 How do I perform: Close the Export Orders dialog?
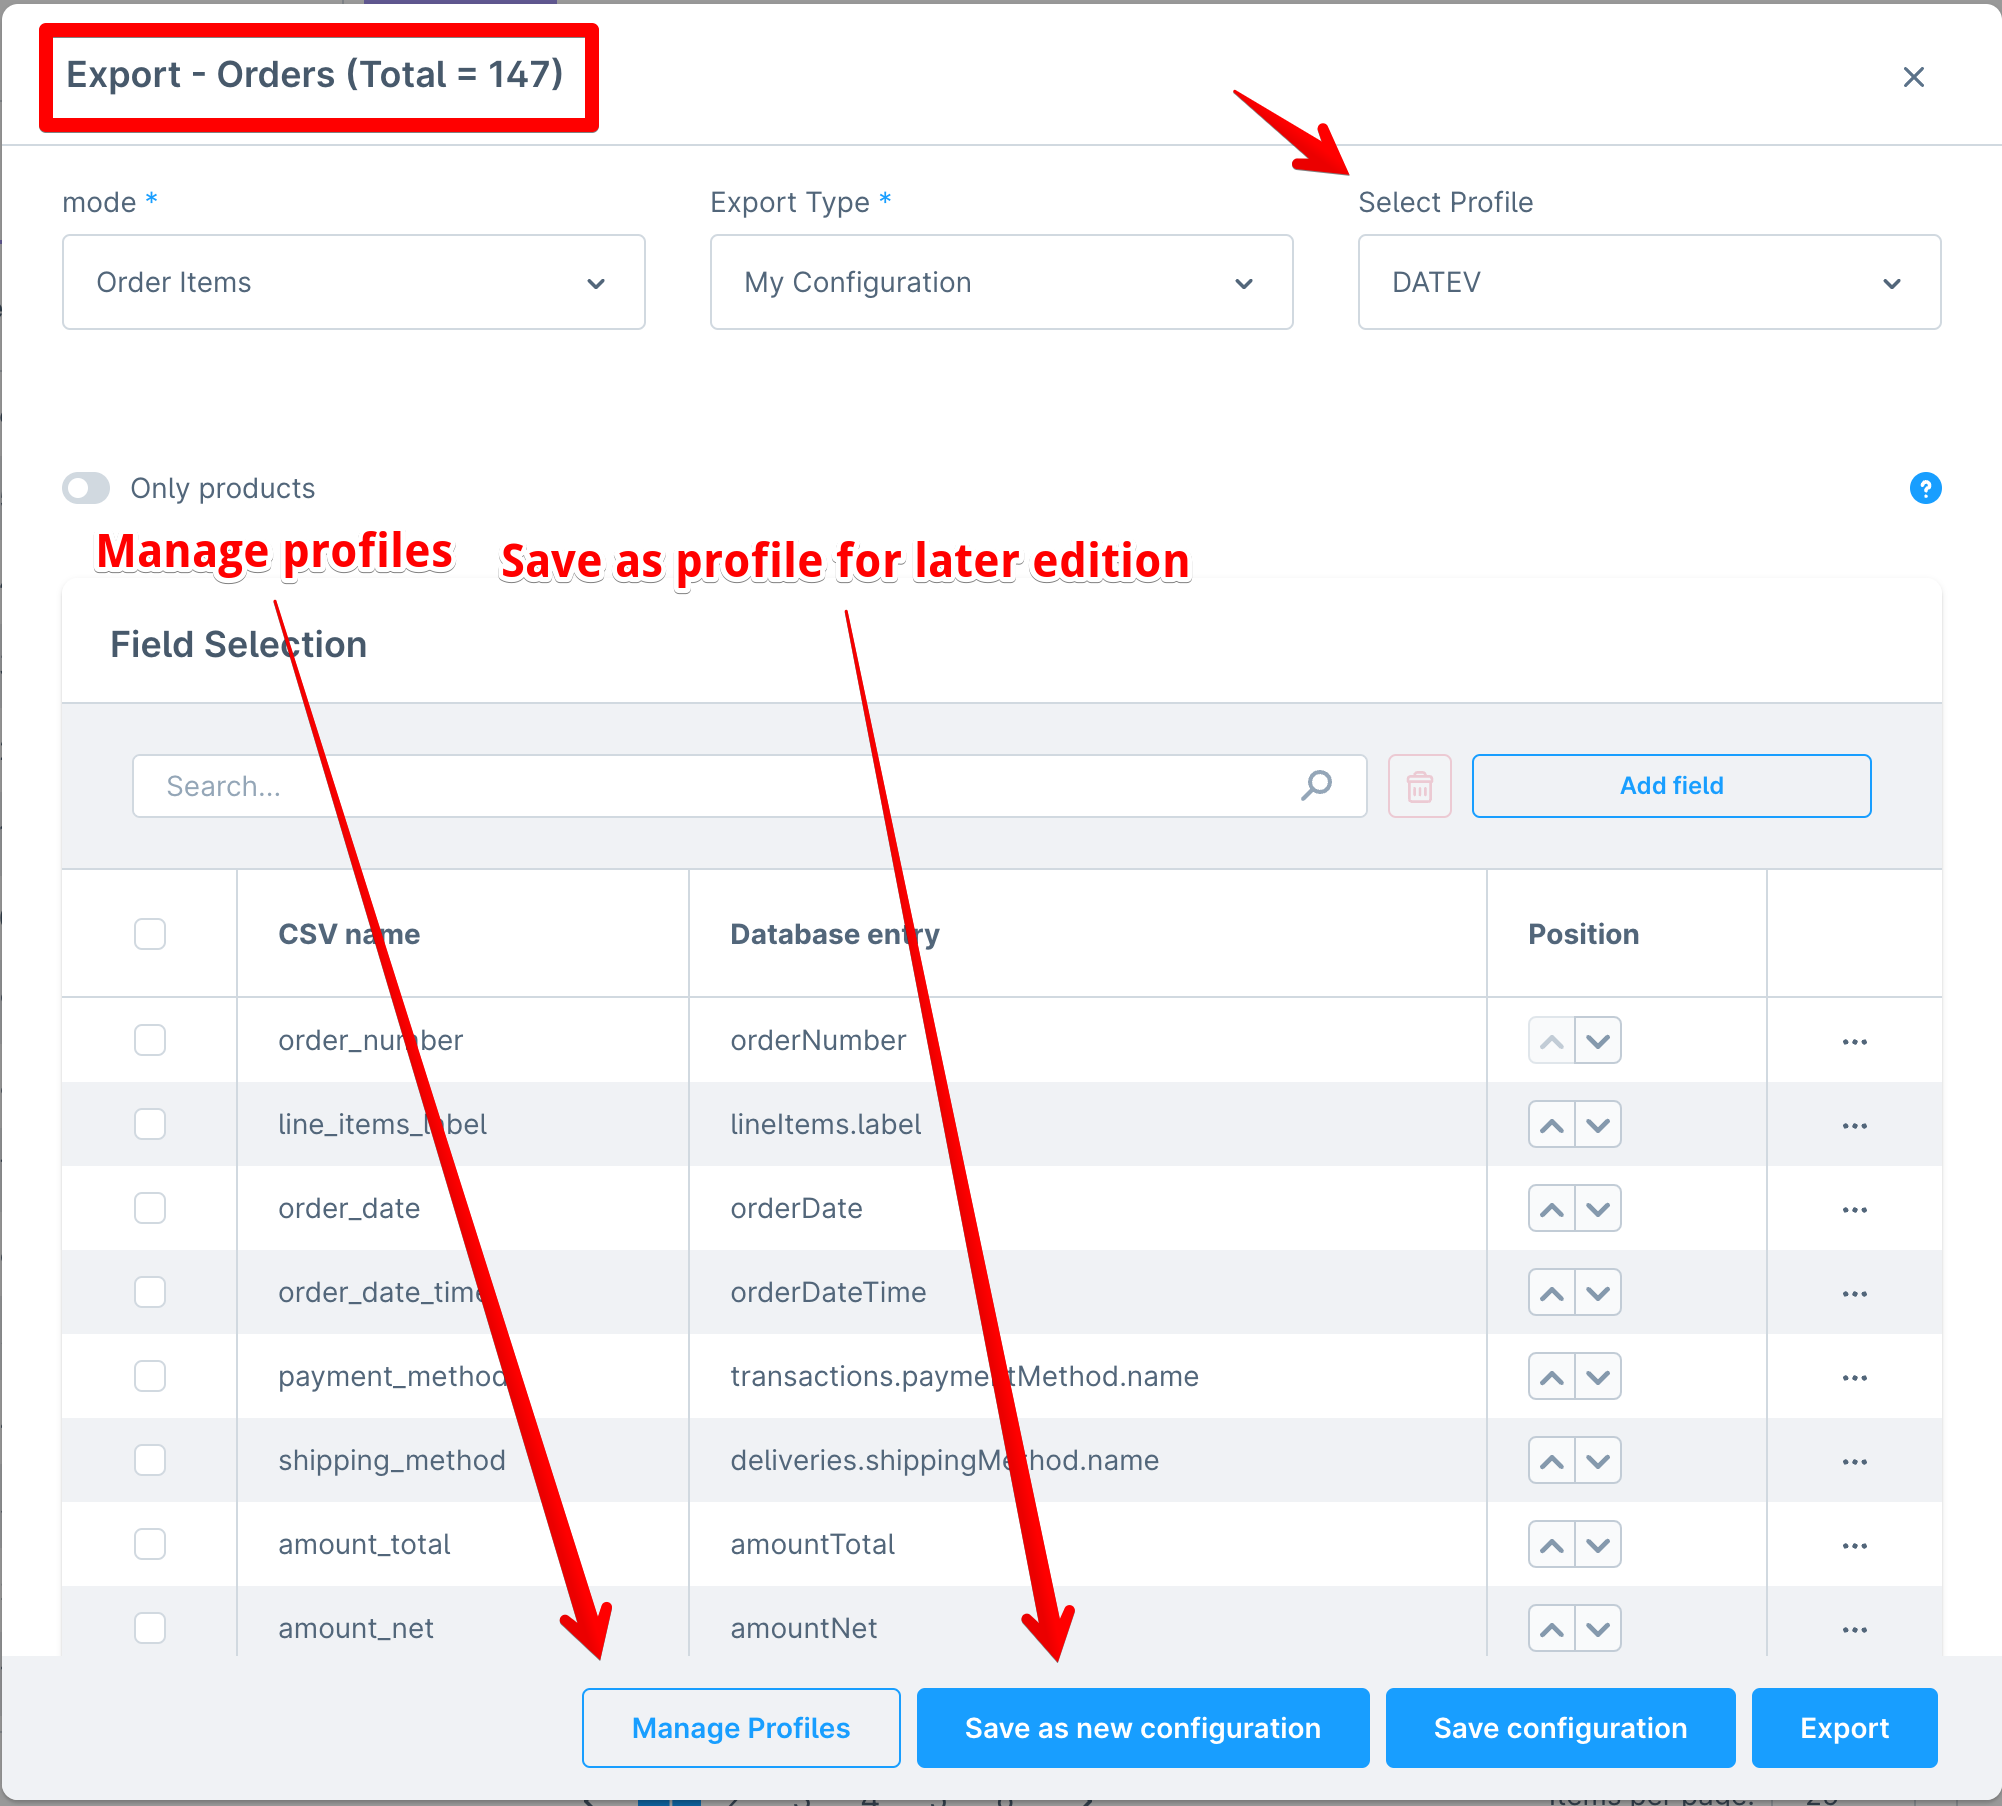[1913, 77]
